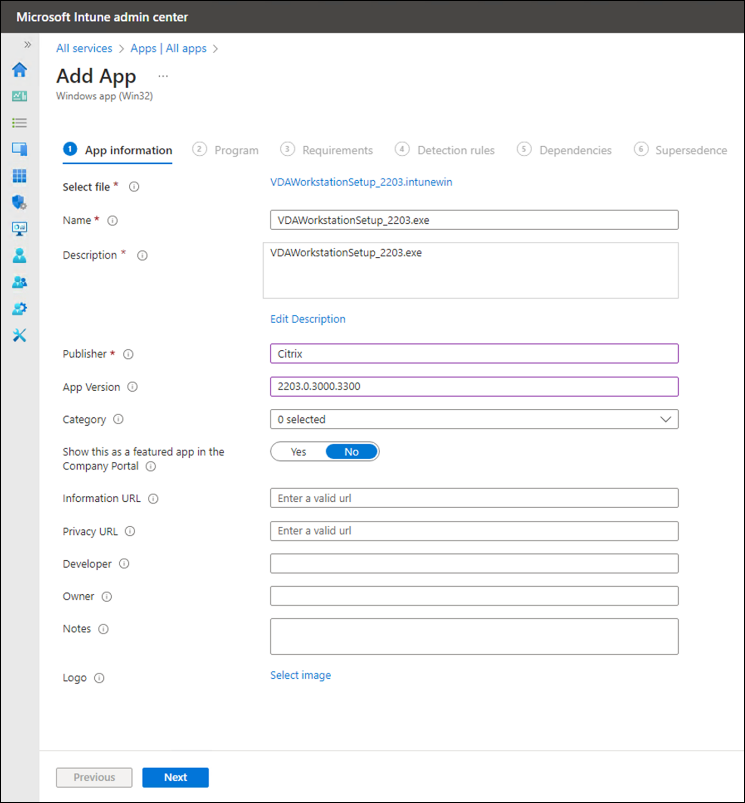The image size is (745, 803).
Task: Click the Edit Description link
Action: tap(308, 319)
